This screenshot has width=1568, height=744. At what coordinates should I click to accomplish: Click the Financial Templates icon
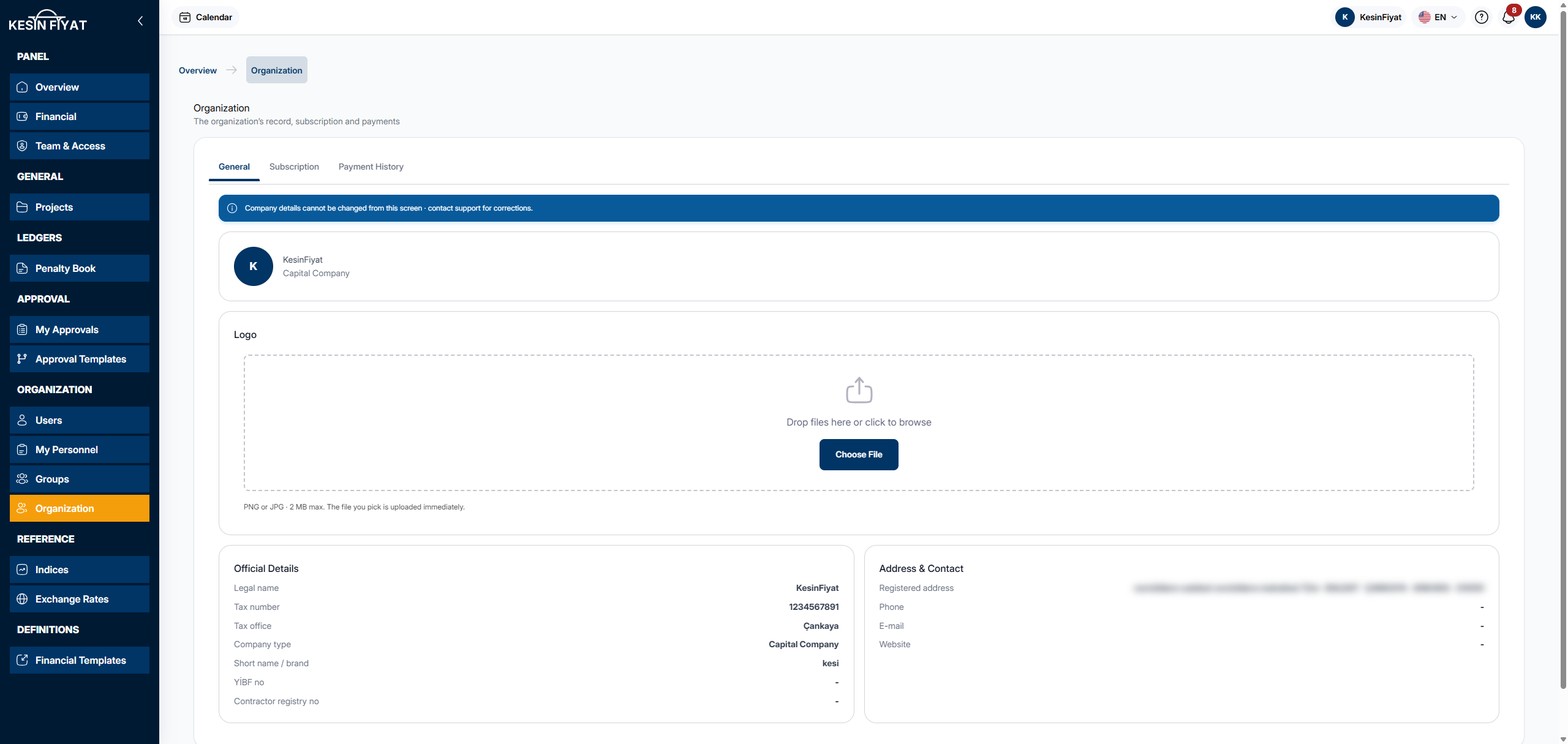[23, 660]
